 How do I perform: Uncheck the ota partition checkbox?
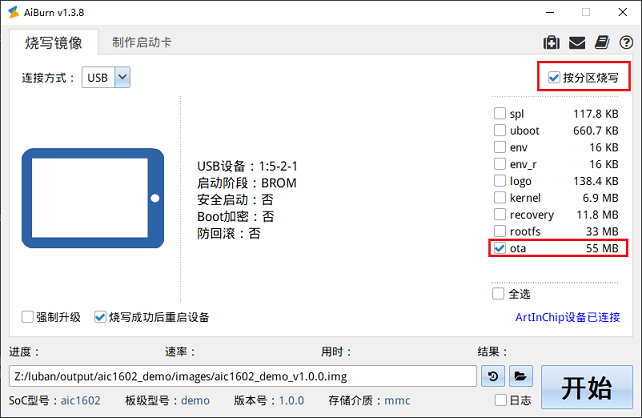[x=500, y=248]
